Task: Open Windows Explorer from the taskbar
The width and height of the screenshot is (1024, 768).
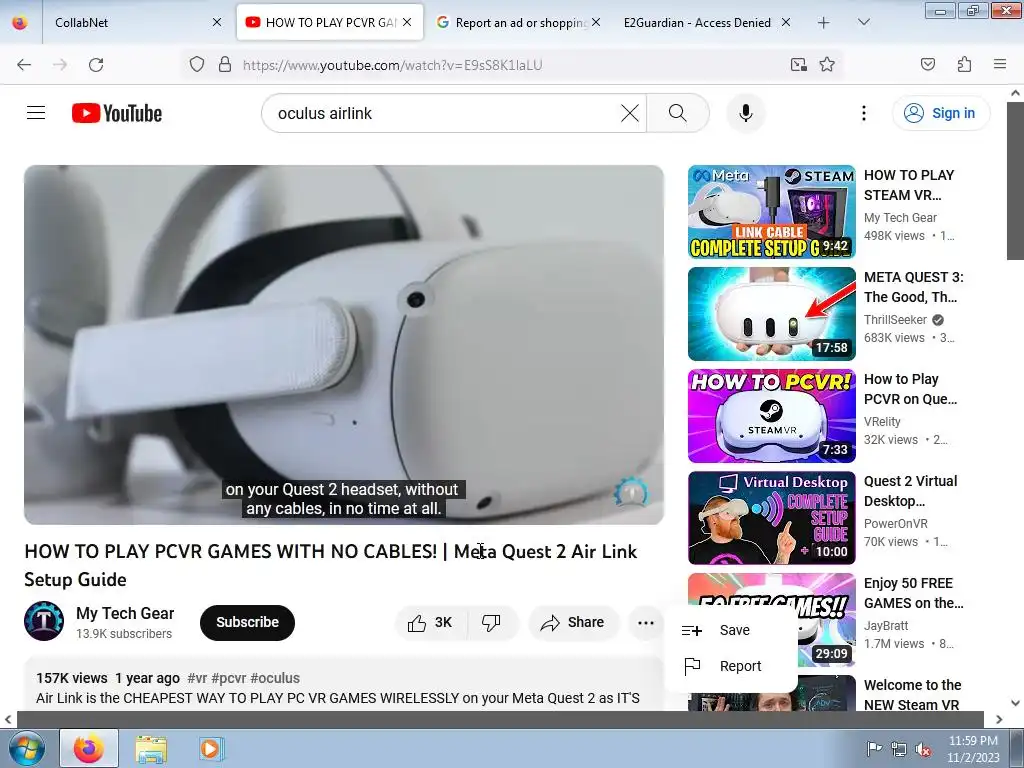Action: (151, 749)
